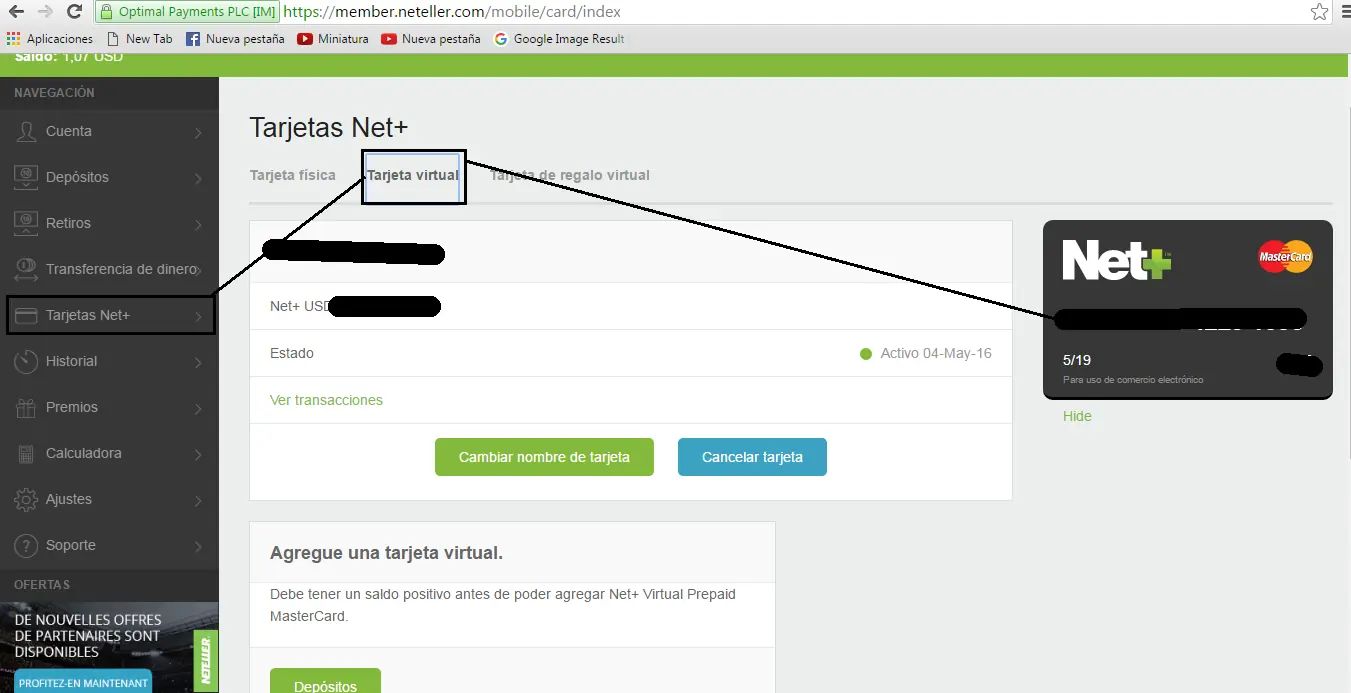Image resolution: width=1351 pixels, height=693 pixels.
Task: Reload the page with refresh icon
Action: (x=74, y=12)
